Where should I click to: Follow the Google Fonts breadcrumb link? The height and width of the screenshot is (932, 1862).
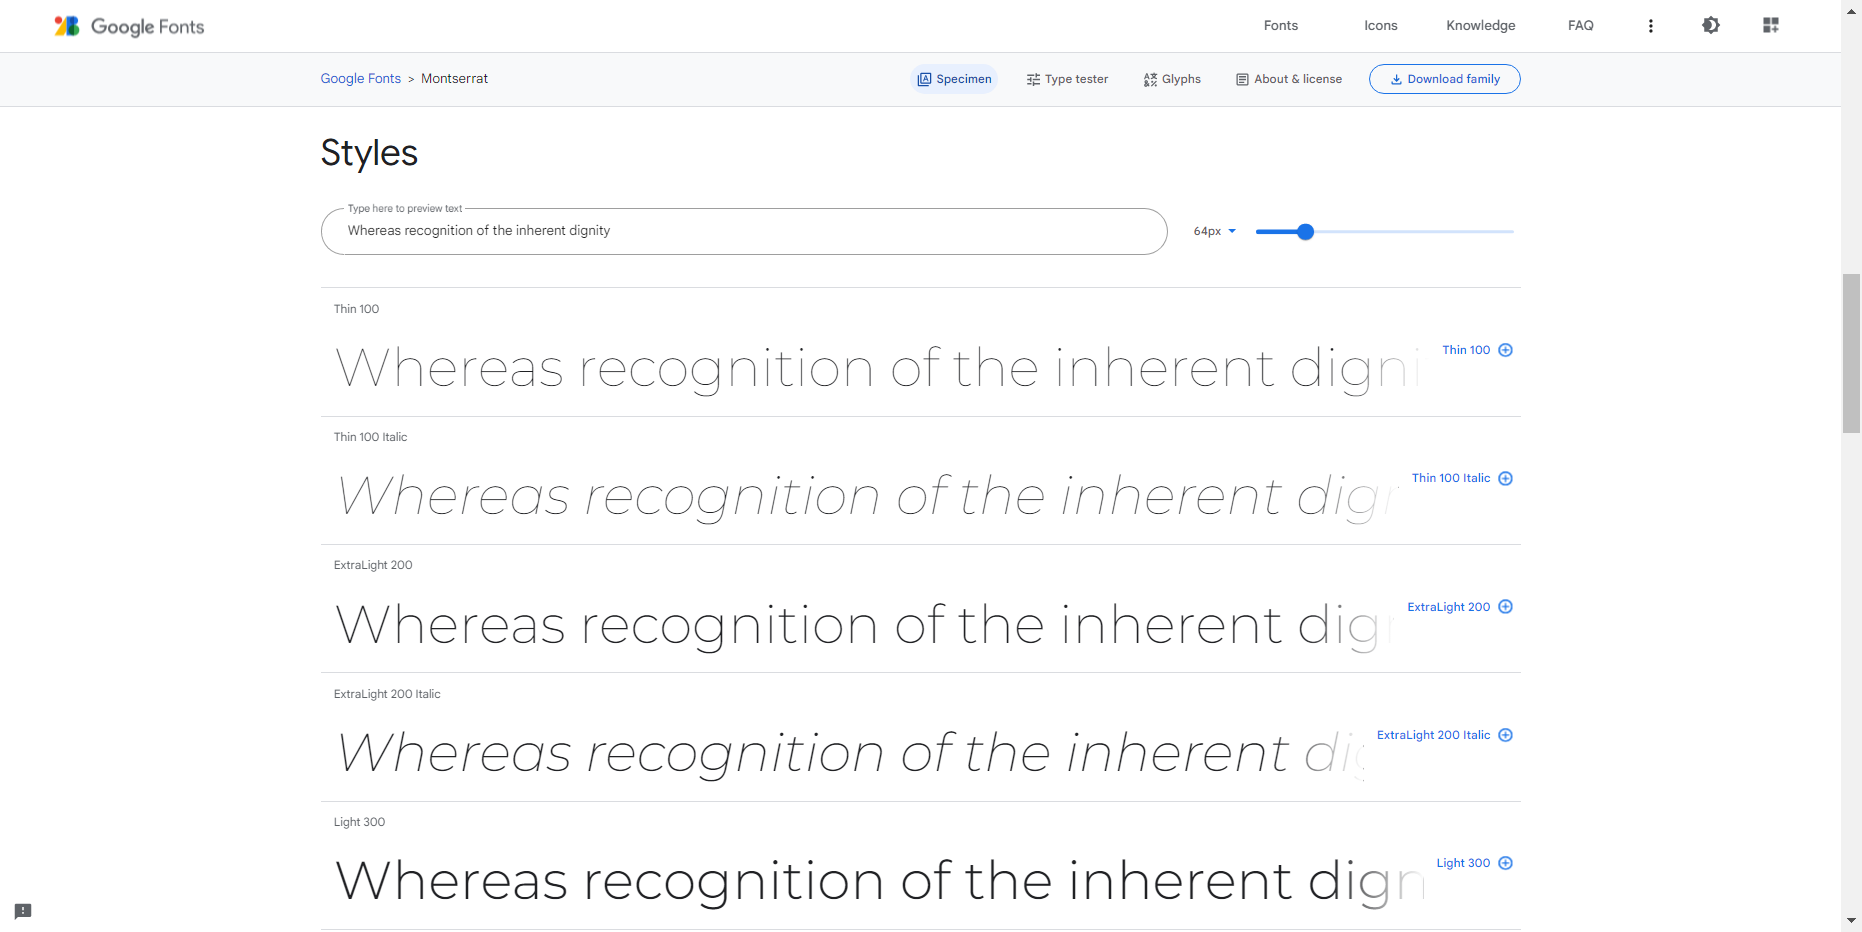click(x=360, y=79)
